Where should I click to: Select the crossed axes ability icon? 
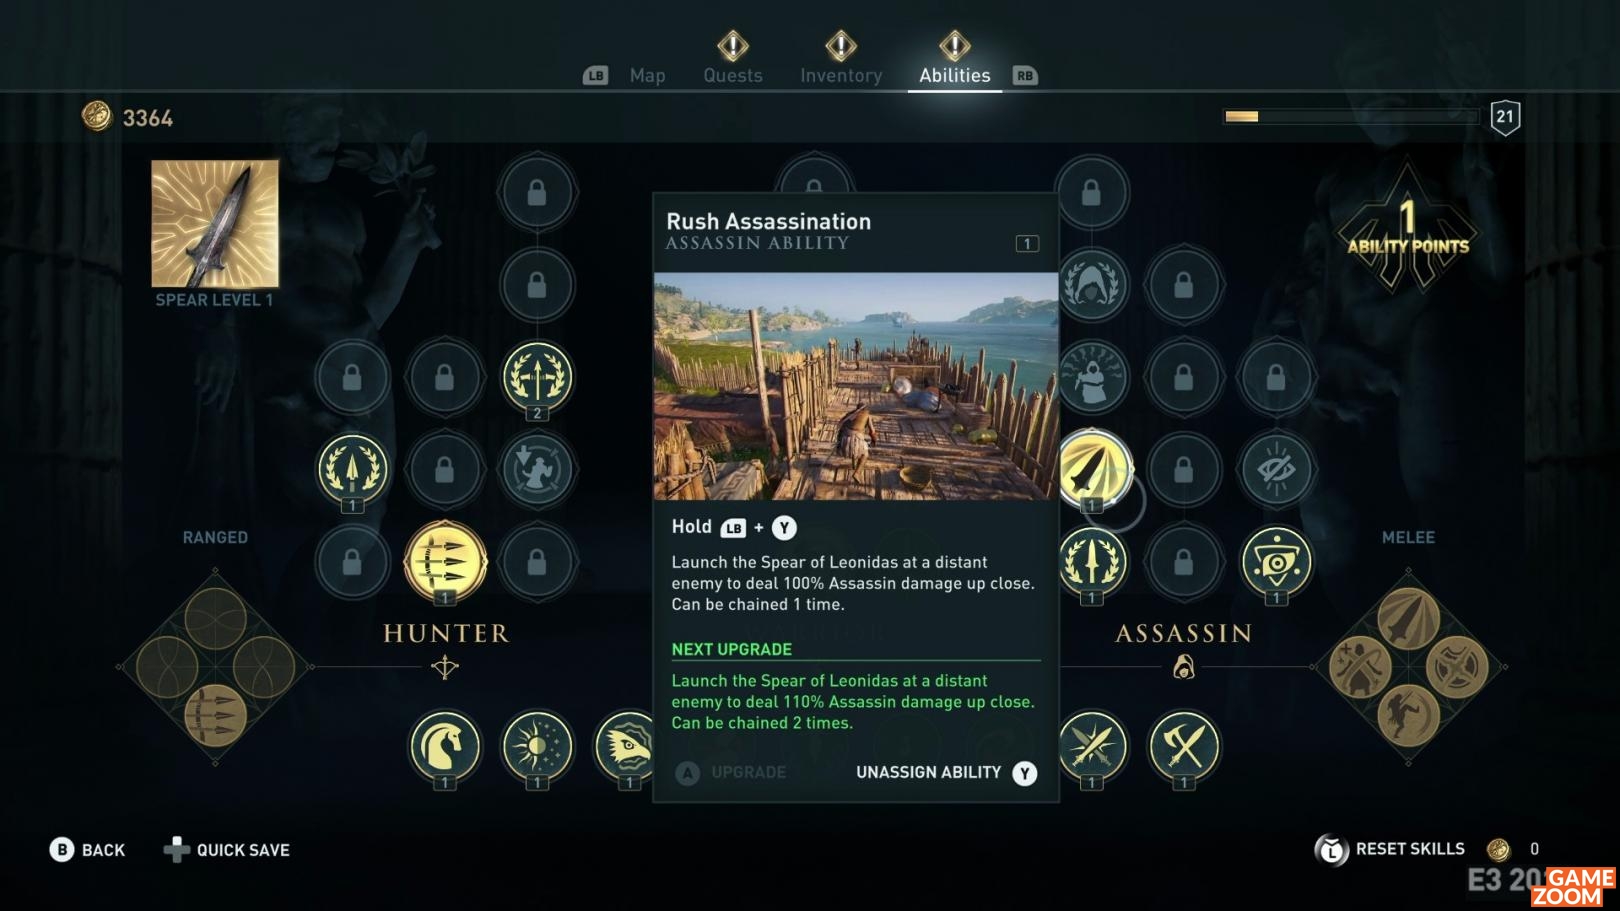point(1184,746)
